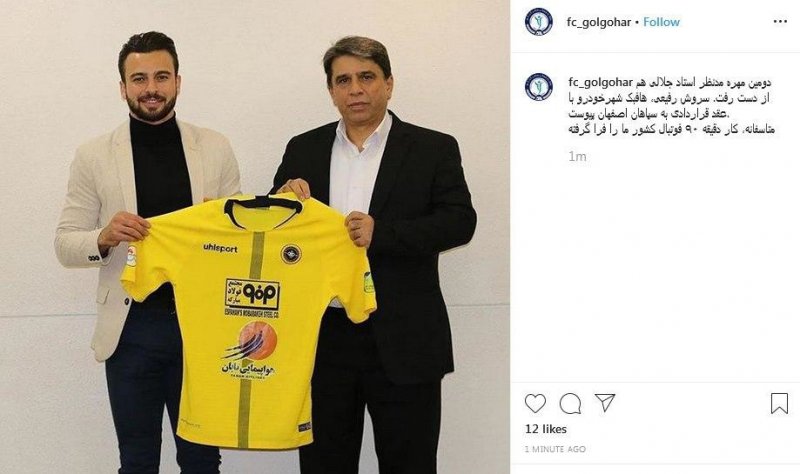Follow the fc_golgohar account
Viewport: 800px width, 474px height.
tap(661, 22)
